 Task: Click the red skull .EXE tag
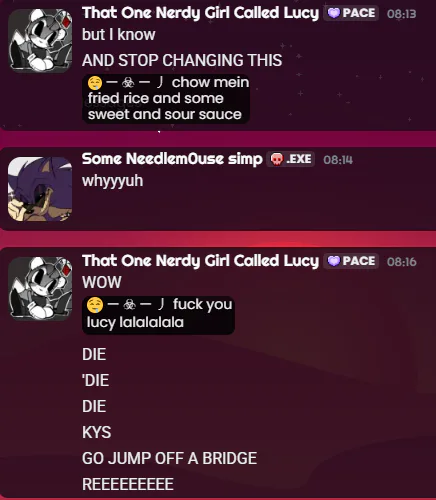point(290,159)
